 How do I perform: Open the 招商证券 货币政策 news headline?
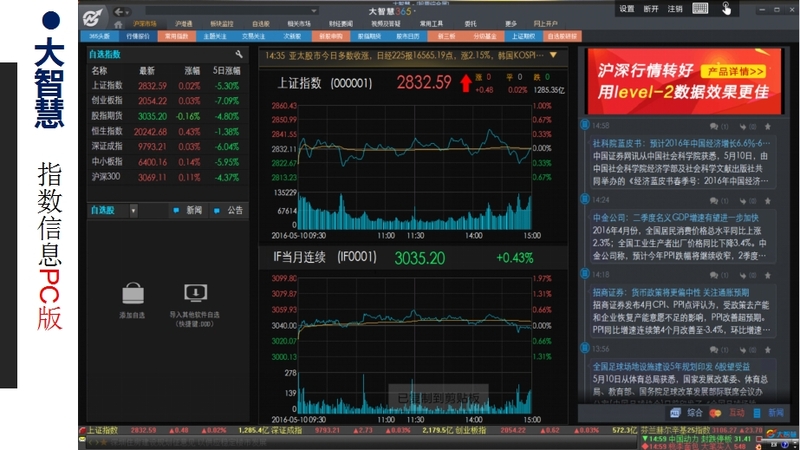tap(670, 292)
